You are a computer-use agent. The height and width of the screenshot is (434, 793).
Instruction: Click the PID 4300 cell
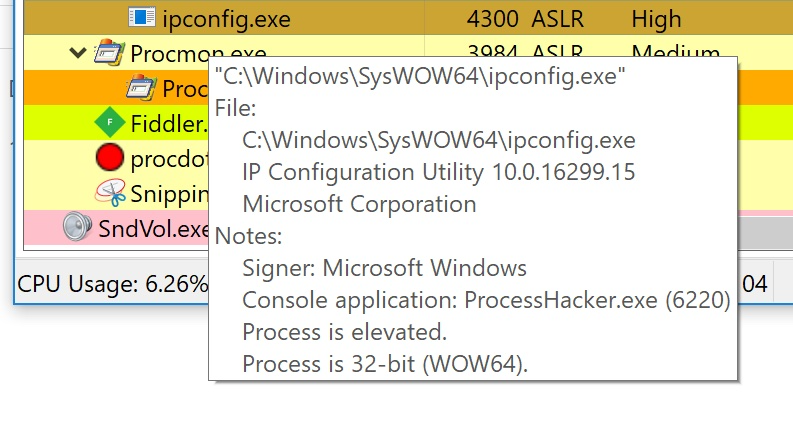click(x=492, y=19)
